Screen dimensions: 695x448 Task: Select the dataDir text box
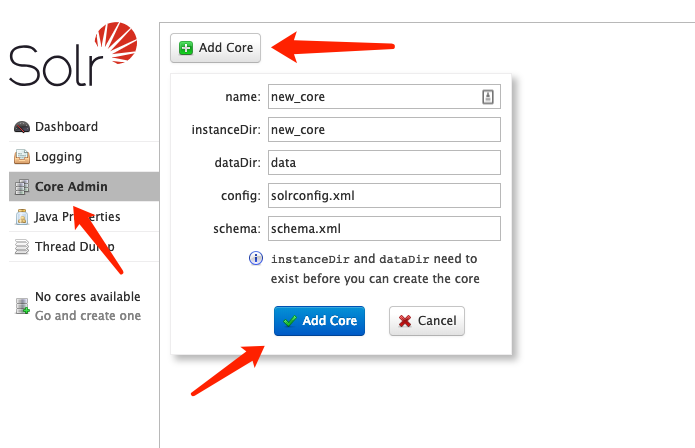point(384,162)
